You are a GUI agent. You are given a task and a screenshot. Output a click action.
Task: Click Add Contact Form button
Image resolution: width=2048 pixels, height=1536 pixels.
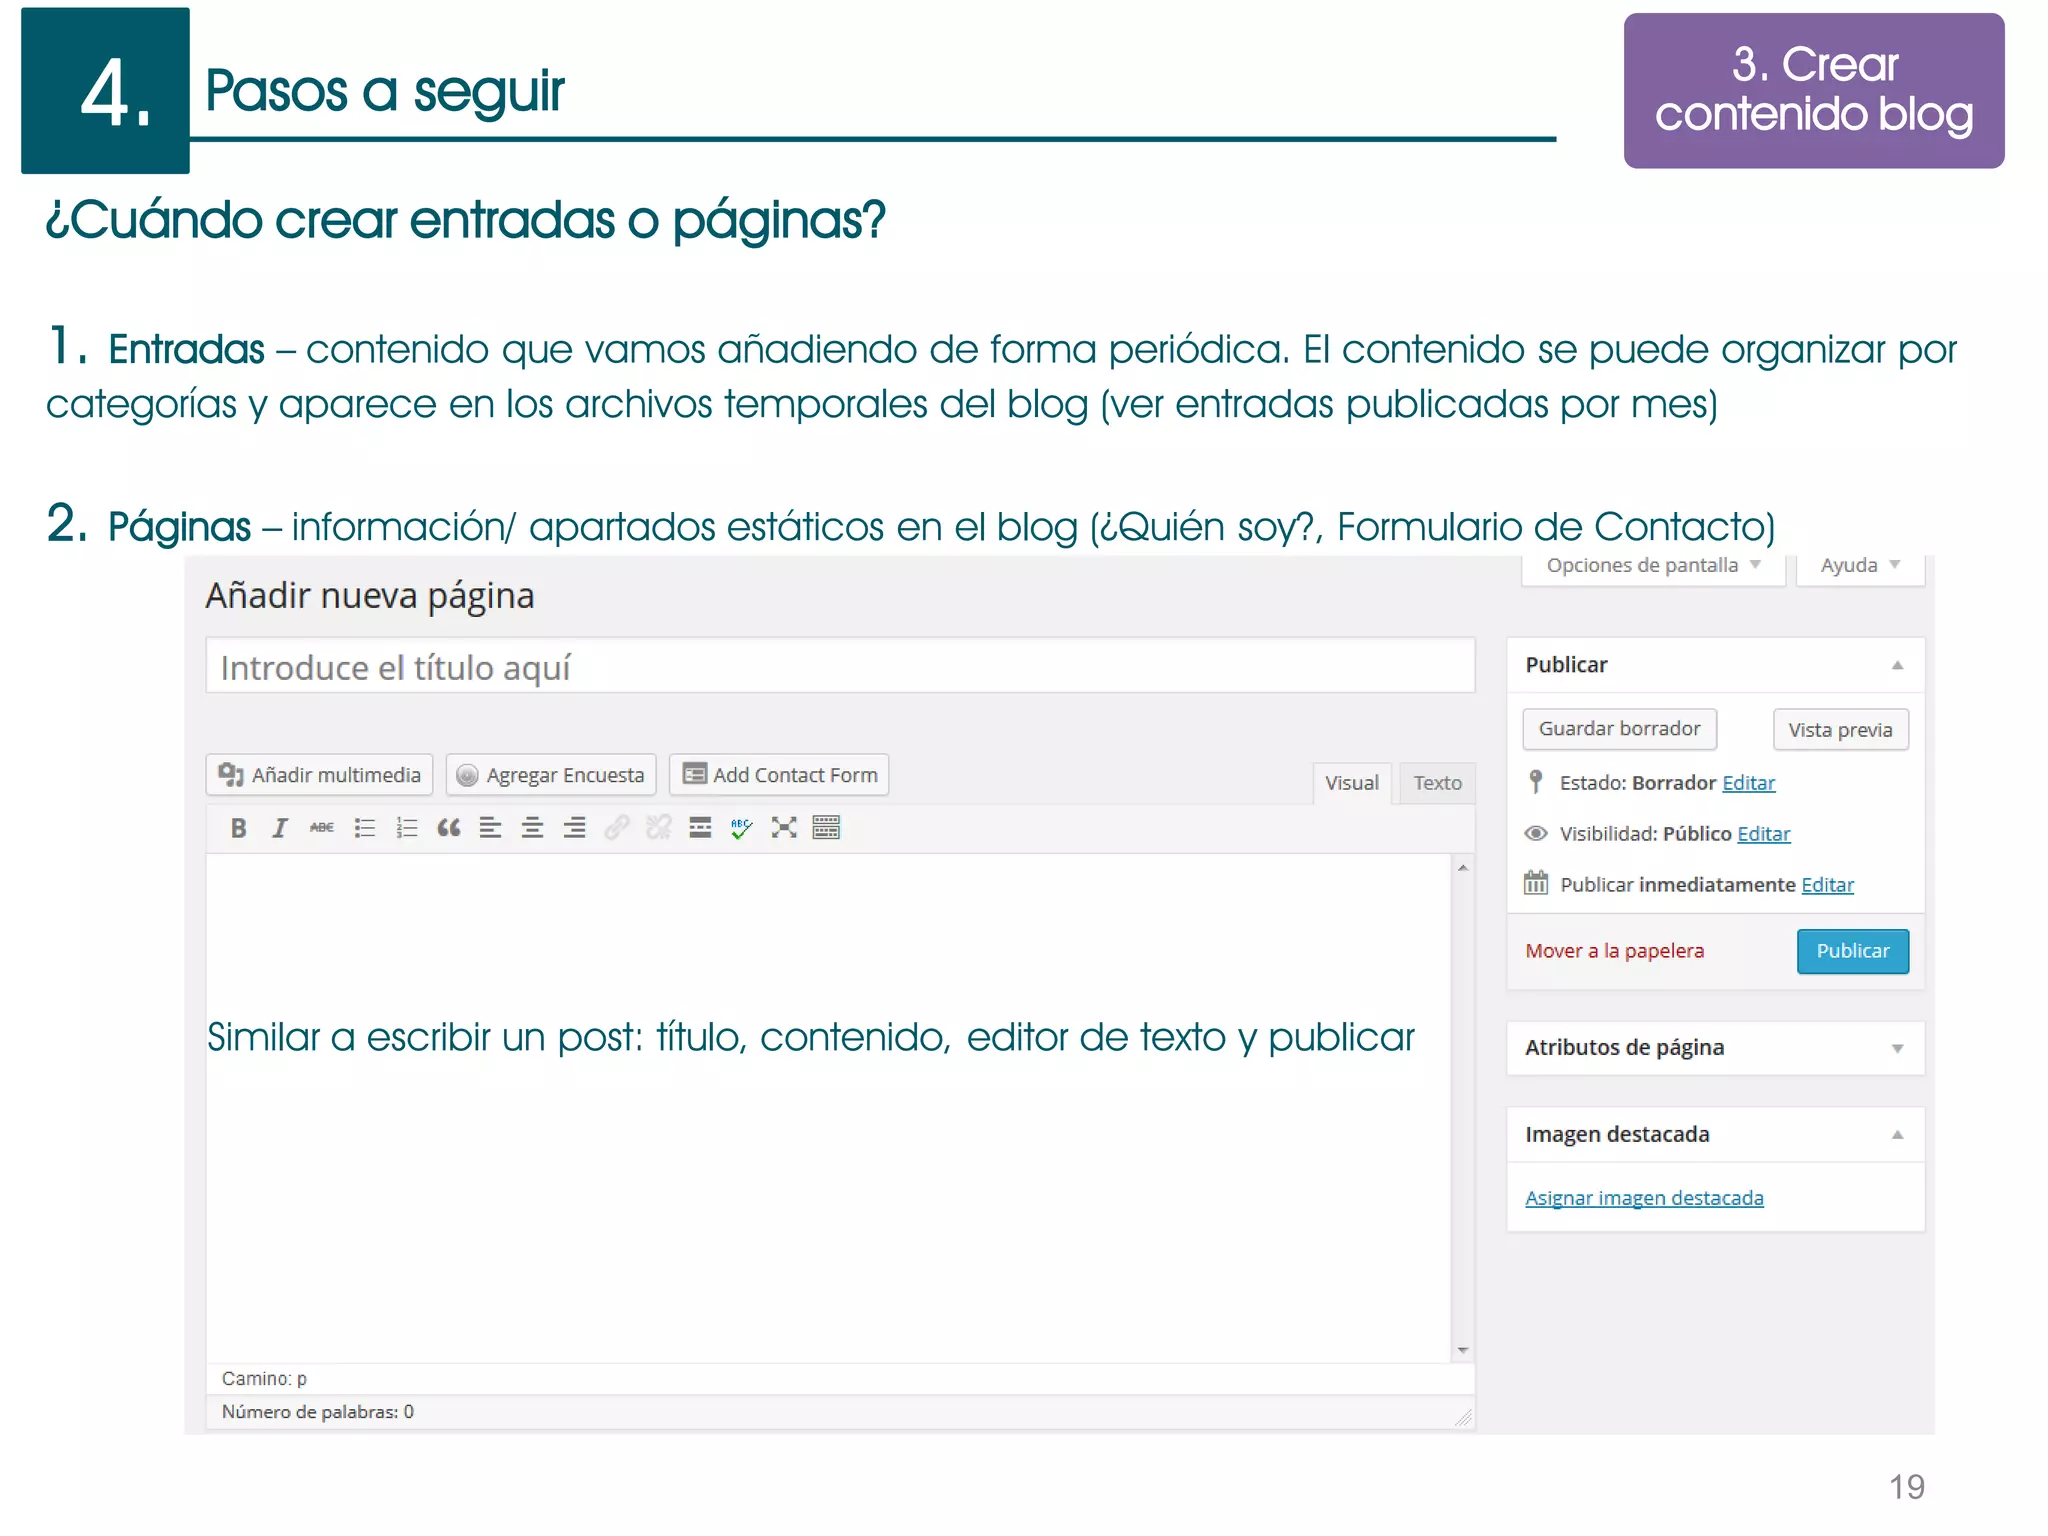click(x=779, y=775)
